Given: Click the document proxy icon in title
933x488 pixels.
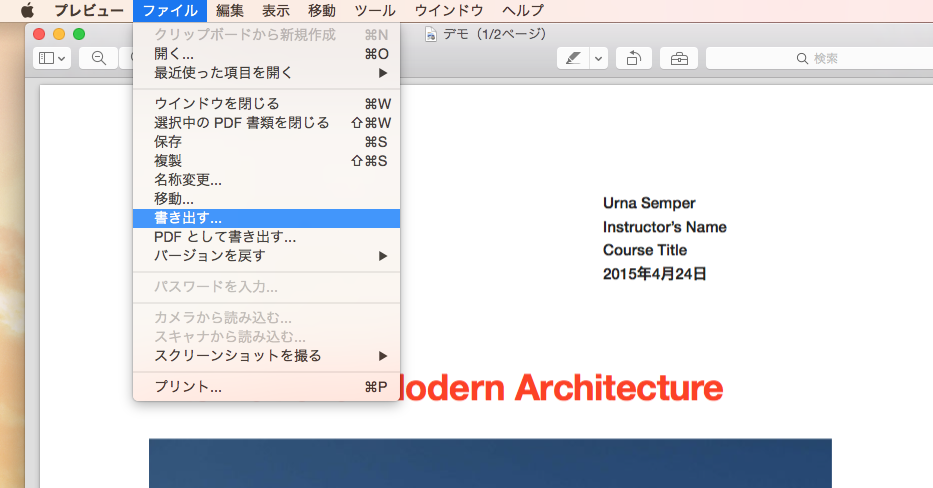Looking at the screenshot, I should coord(431,35).
